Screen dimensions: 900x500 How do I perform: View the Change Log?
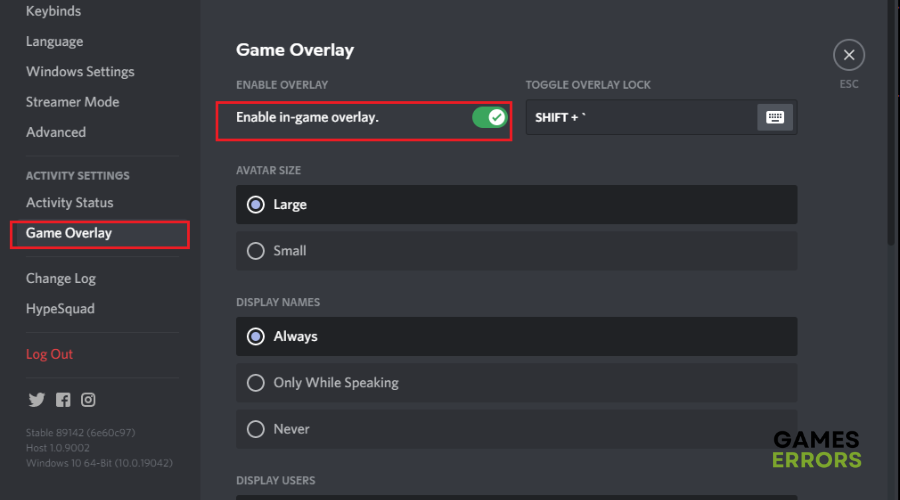[61, 278]
